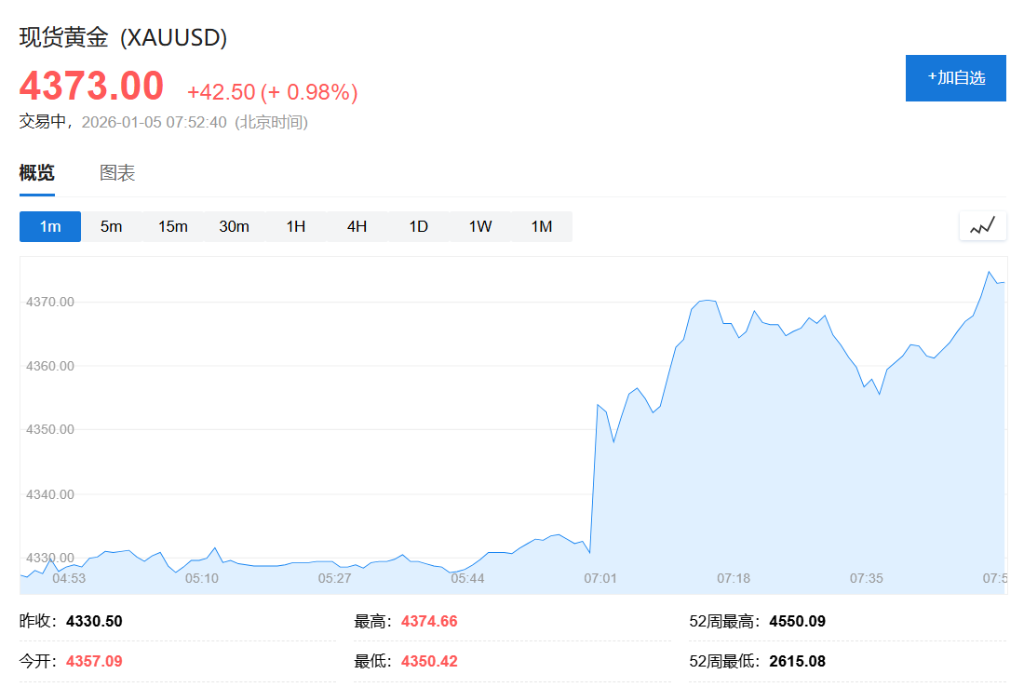Choose the 1M monthly timeframe

[x=541, y=226]
